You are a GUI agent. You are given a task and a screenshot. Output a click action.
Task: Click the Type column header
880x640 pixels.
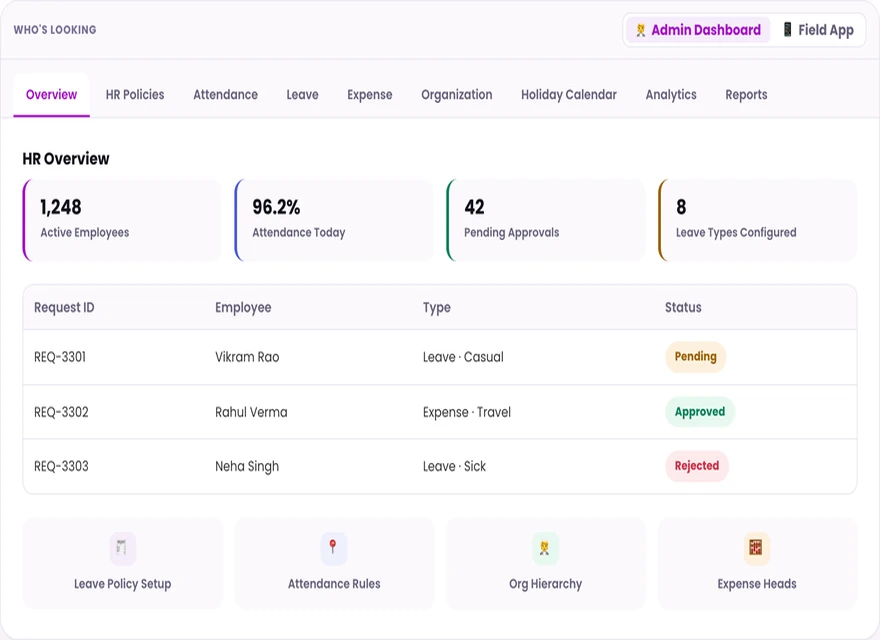(x=437, y=308)
